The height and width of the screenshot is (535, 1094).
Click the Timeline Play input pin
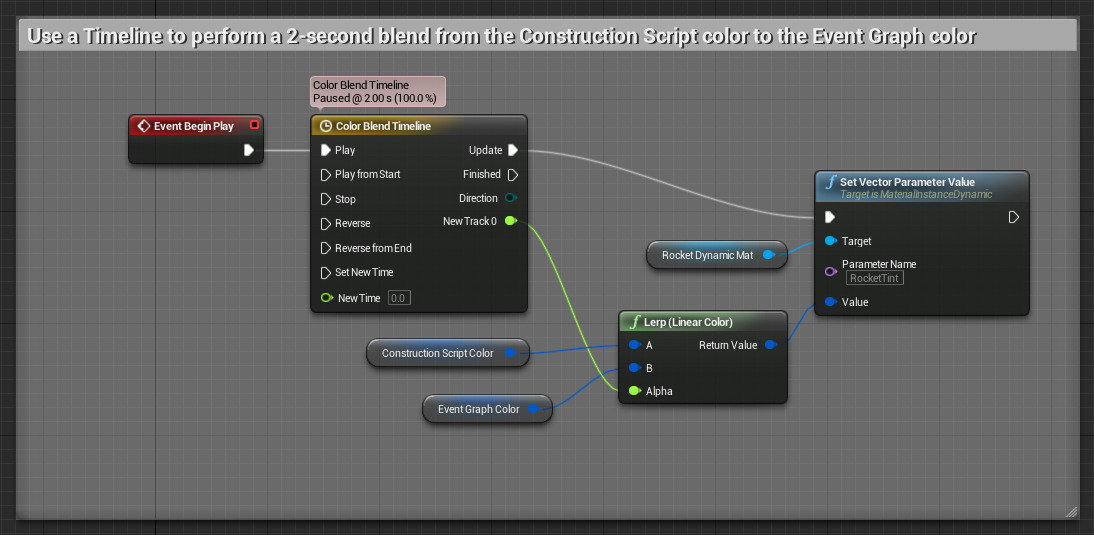(x=326, y=151)
